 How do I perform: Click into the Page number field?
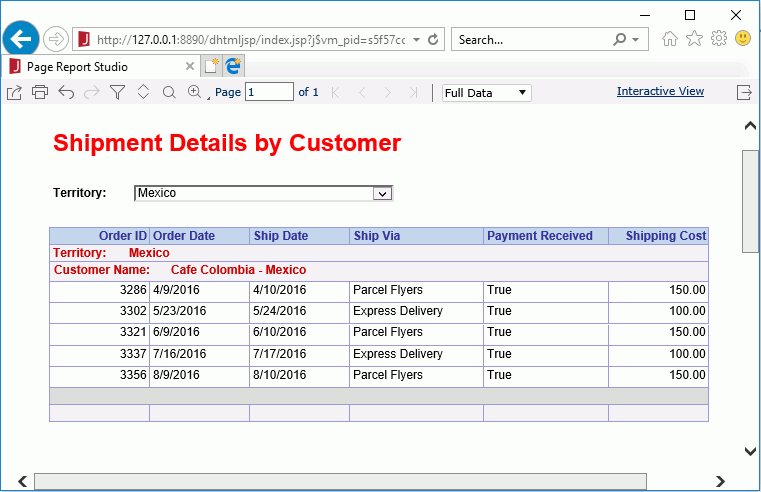[x=269, y=92]
